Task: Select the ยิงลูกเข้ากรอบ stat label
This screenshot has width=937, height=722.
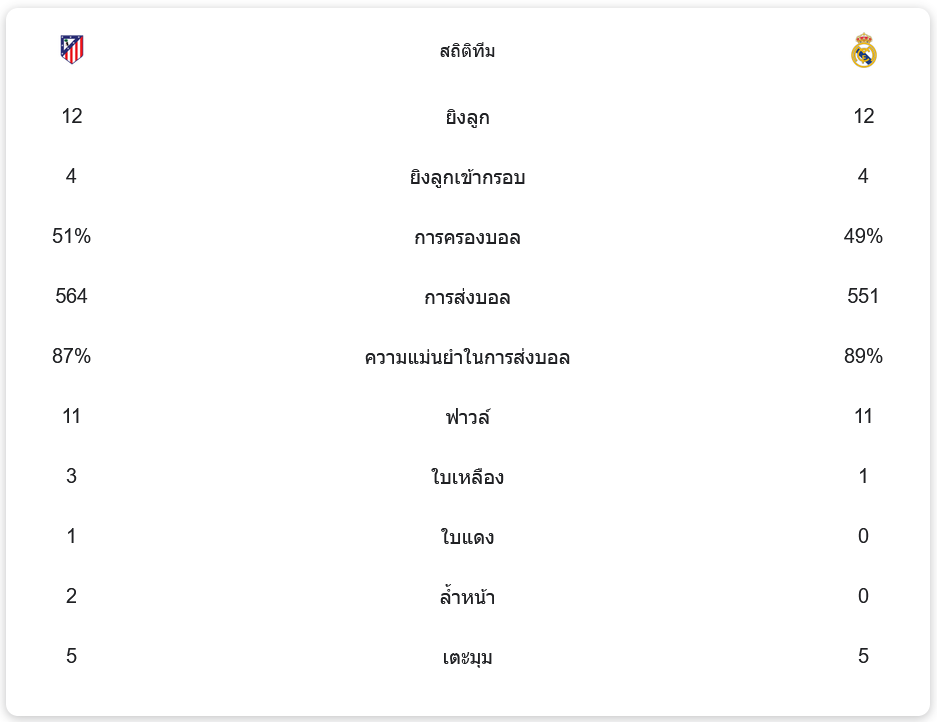Action: click(467, 178)
